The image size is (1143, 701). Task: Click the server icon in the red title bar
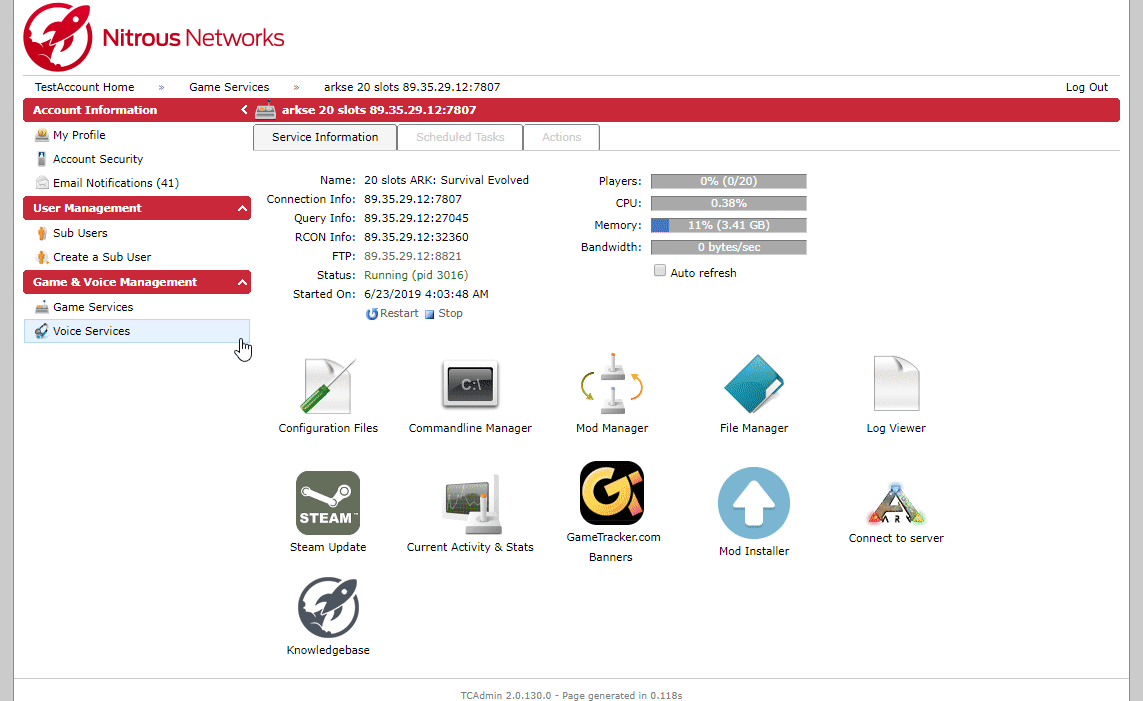(265, 110)
